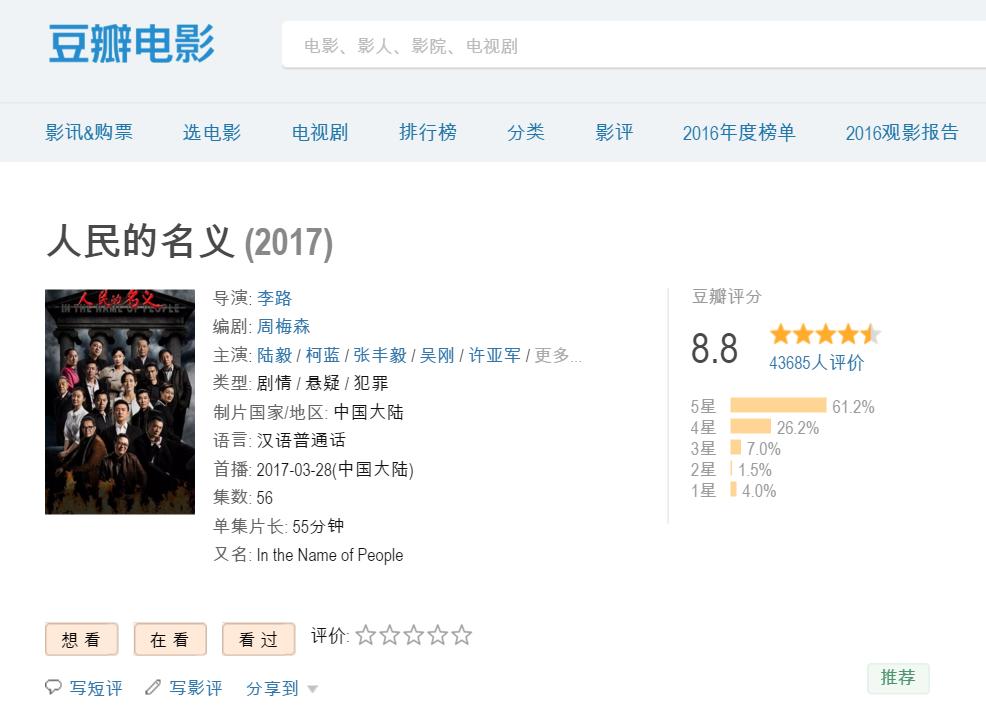
Task: Click the 豆瓣电影 logo
Action: [131, 44]
